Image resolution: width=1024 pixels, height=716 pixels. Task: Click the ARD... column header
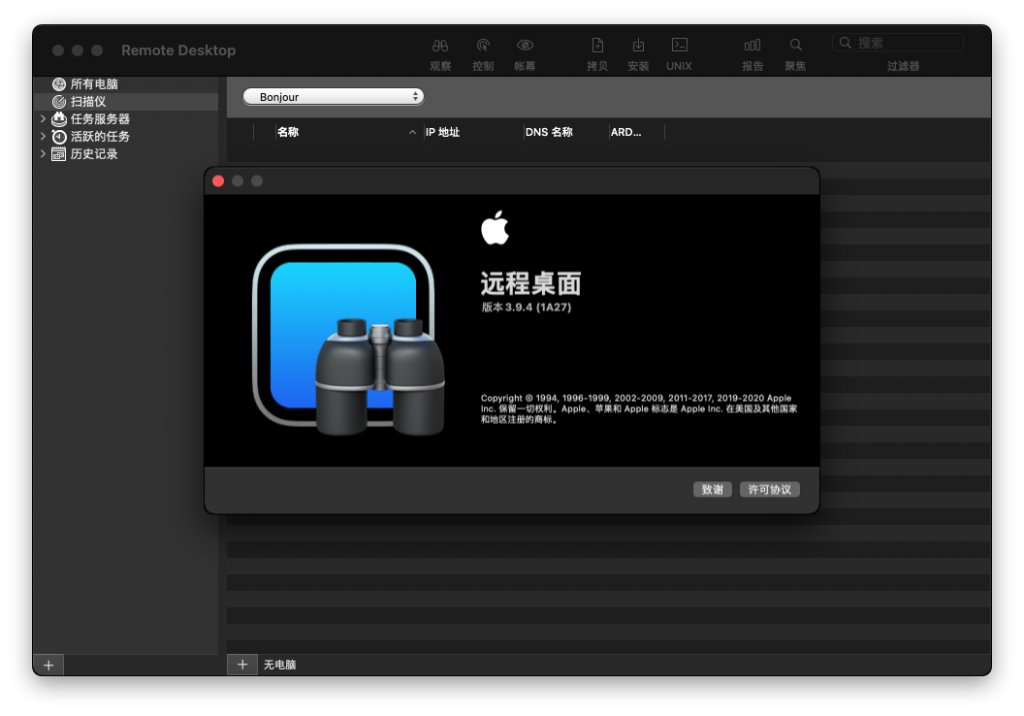637,132
